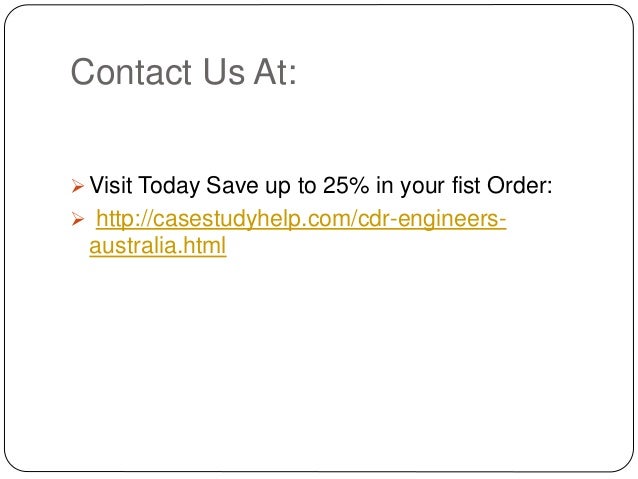Click the arrow bullet before the URL
Screen dimensions: 638x479
tap(77, 219)
